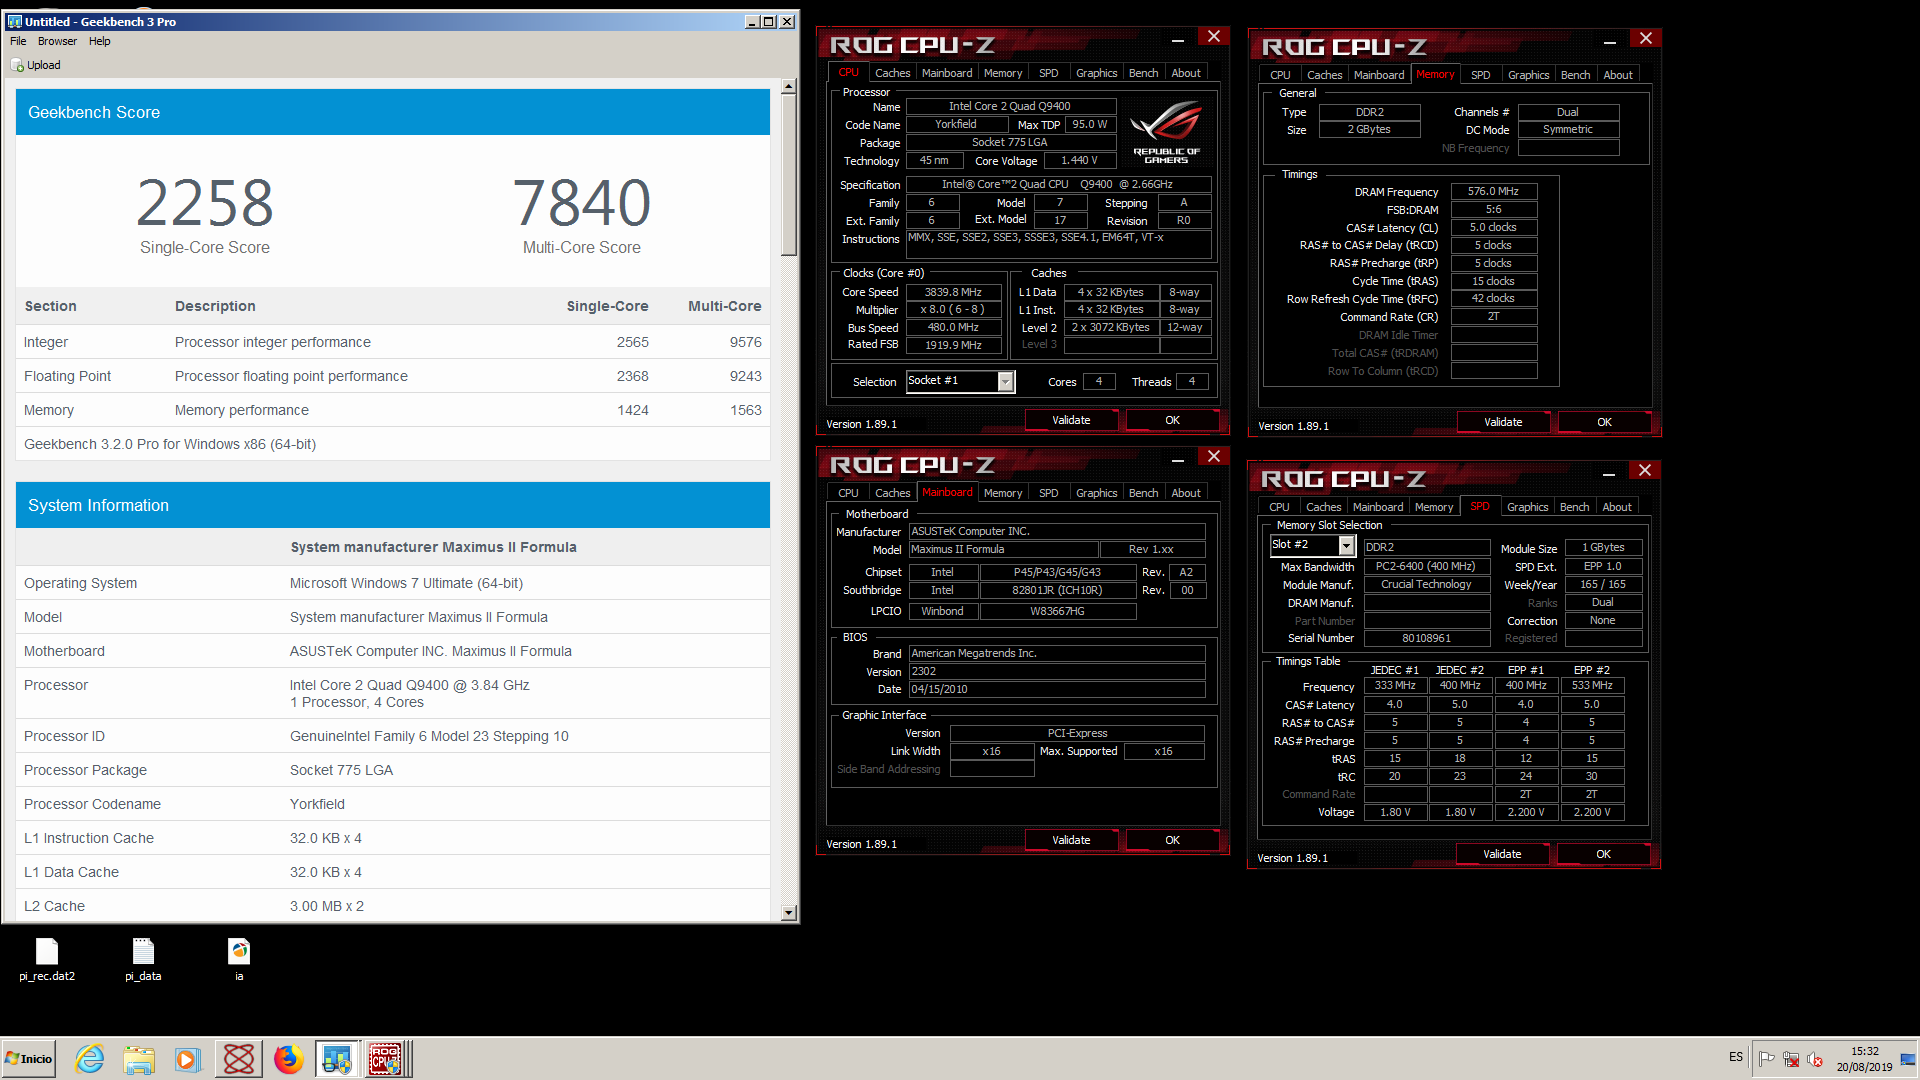Viewport: 1920px width, 1080px height.
Task: Click the red atom-shaped taskbar icon
Action: coord(239,1059)
